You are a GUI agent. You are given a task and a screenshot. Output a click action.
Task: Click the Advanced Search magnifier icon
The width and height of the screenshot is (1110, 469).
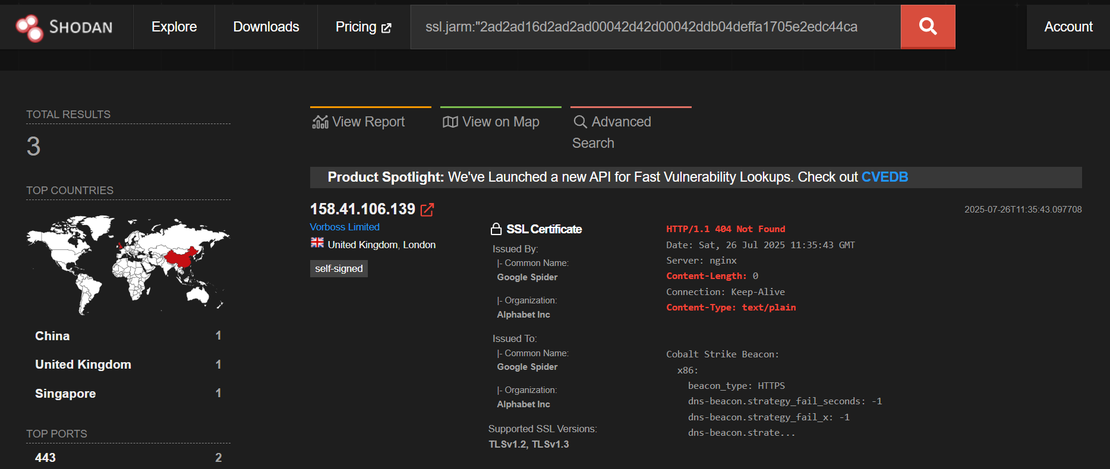click(x=580, y=122)
